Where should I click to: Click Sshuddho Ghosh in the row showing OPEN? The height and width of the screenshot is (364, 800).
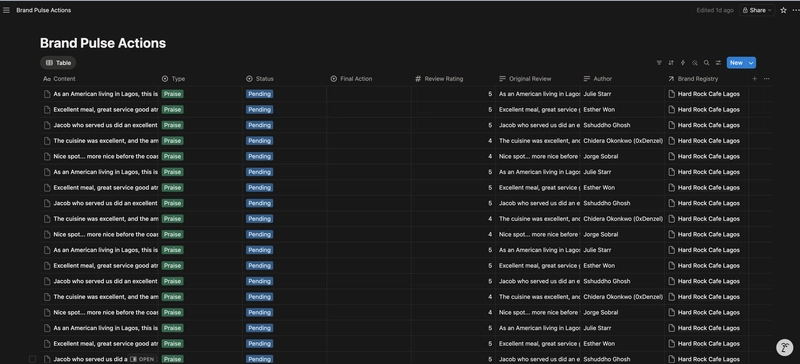pos(607,359)
